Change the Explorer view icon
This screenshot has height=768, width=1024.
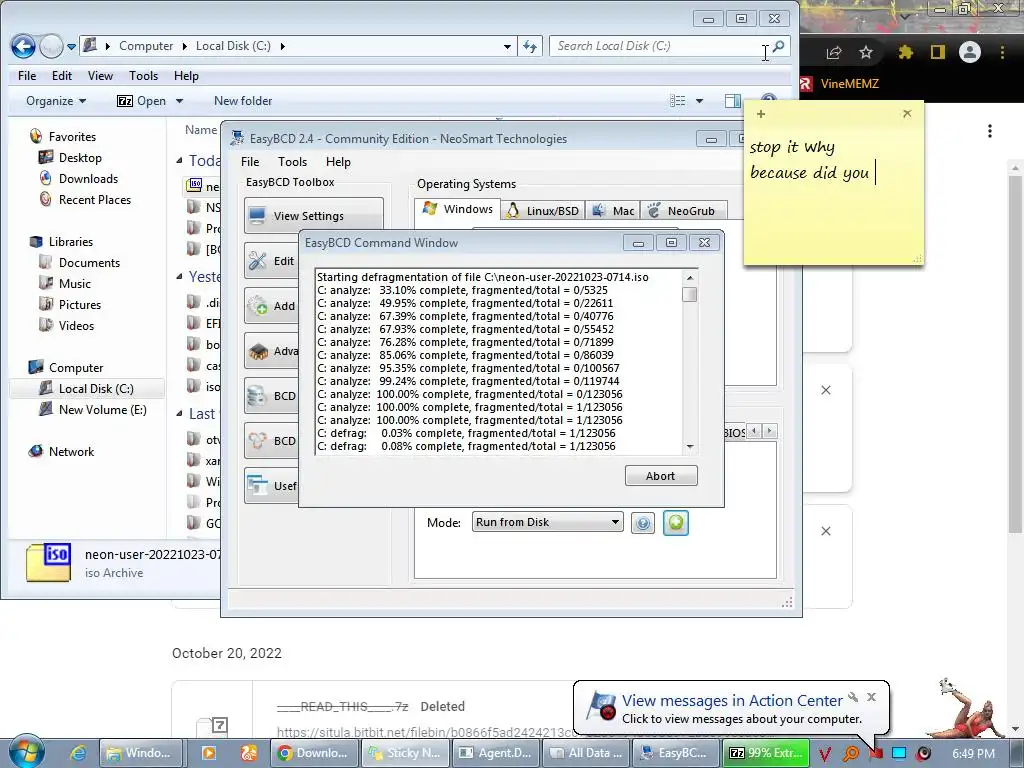click(x=678, y=101)
